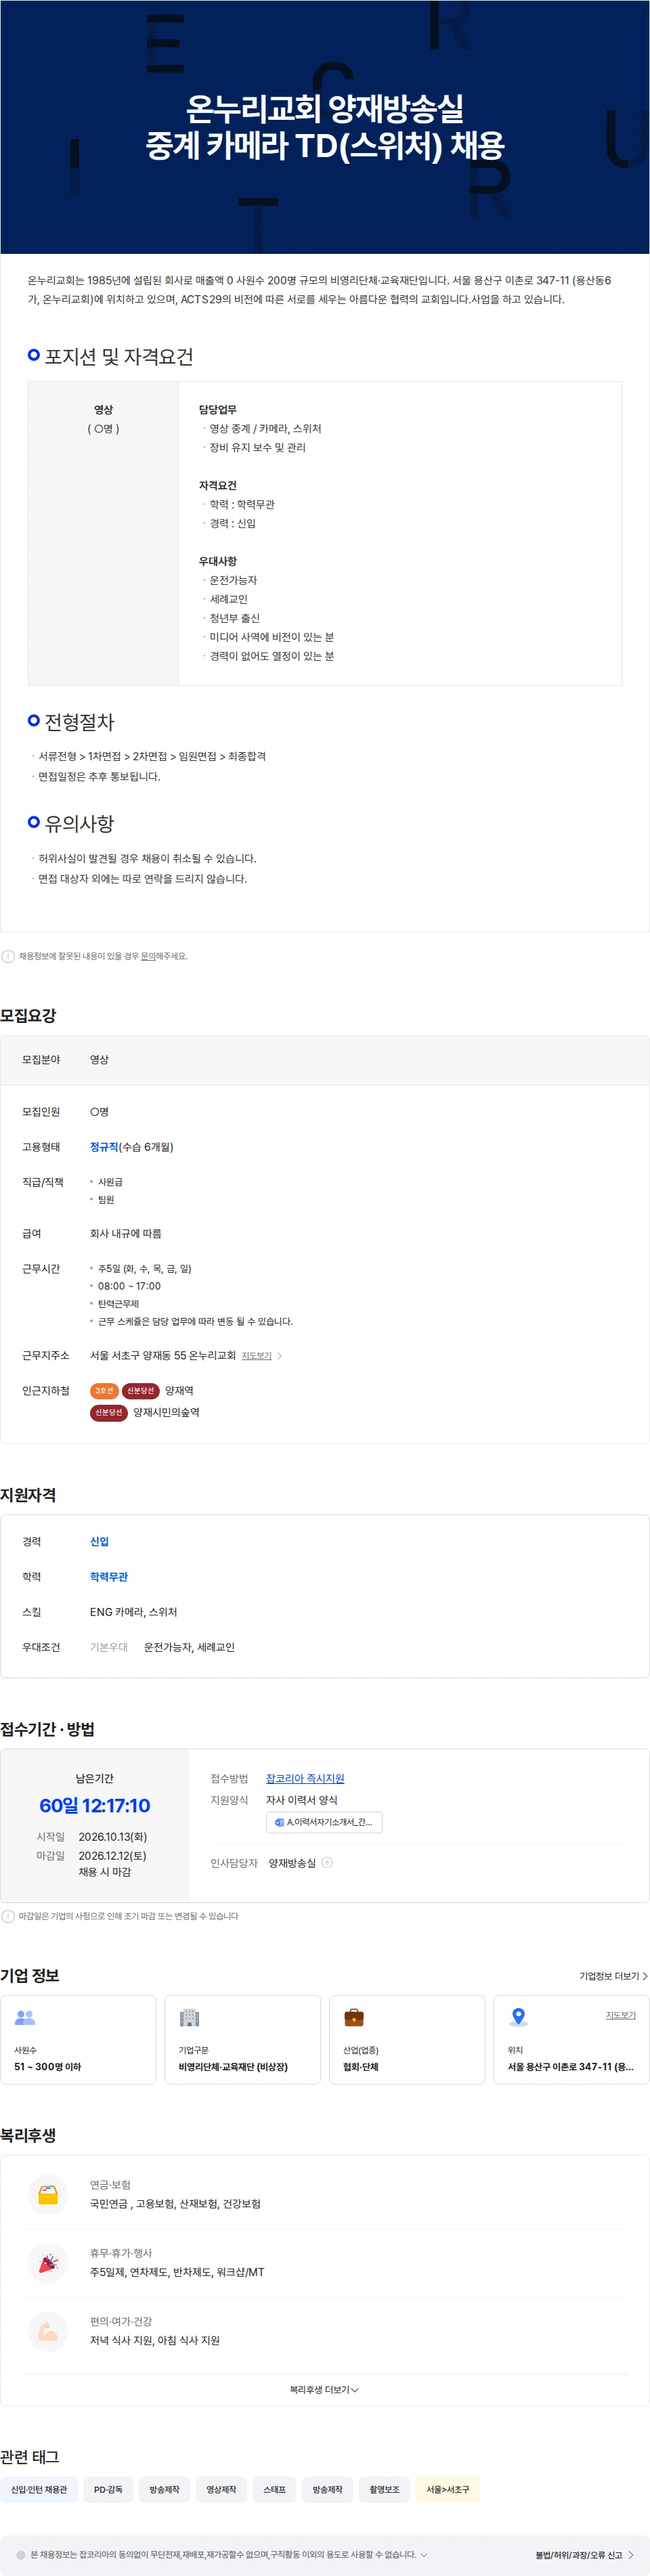The height and width of the screenshot is (2576, 650).
Task: Click the 채용 시 마감 deadline note
Action: (105, 1872)
